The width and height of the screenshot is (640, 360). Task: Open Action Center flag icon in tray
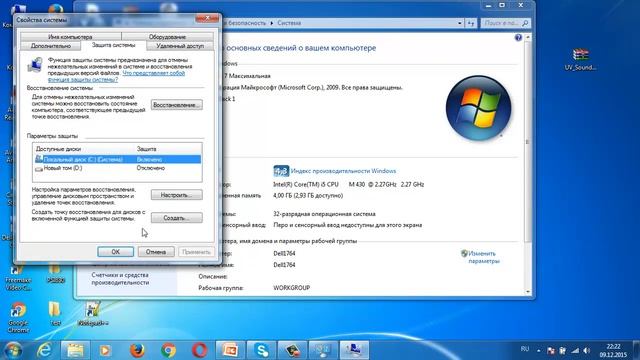point(551,350)
